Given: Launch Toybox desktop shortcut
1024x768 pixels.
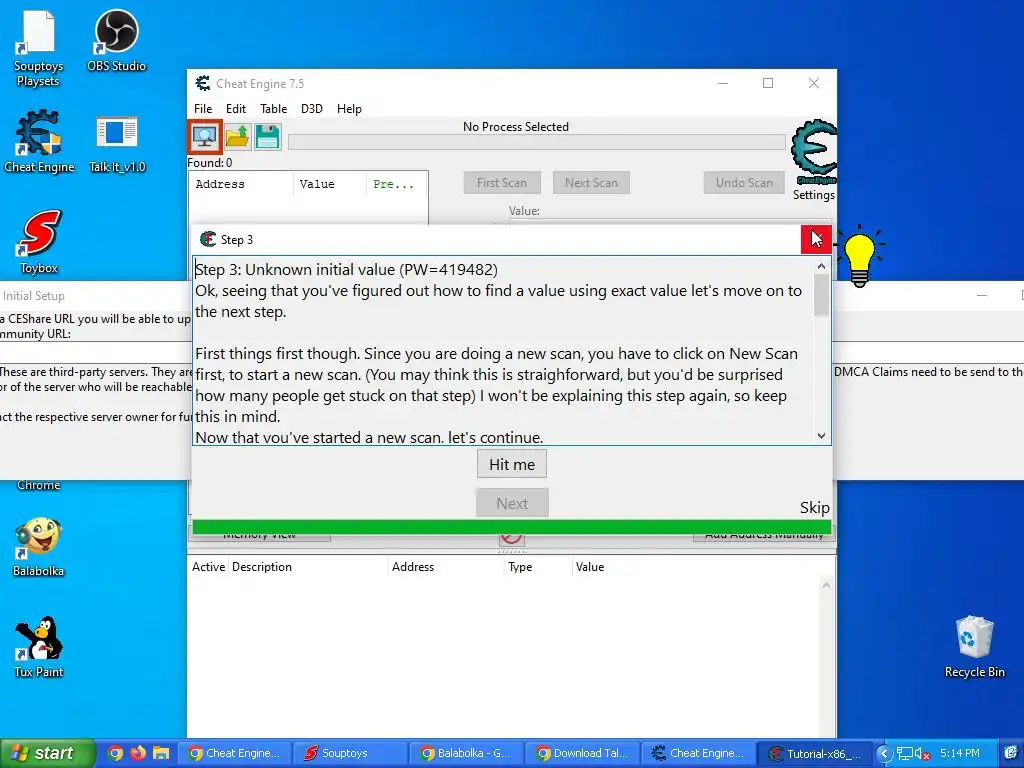Looking at the screenshot, I should (x=39, y=241).
